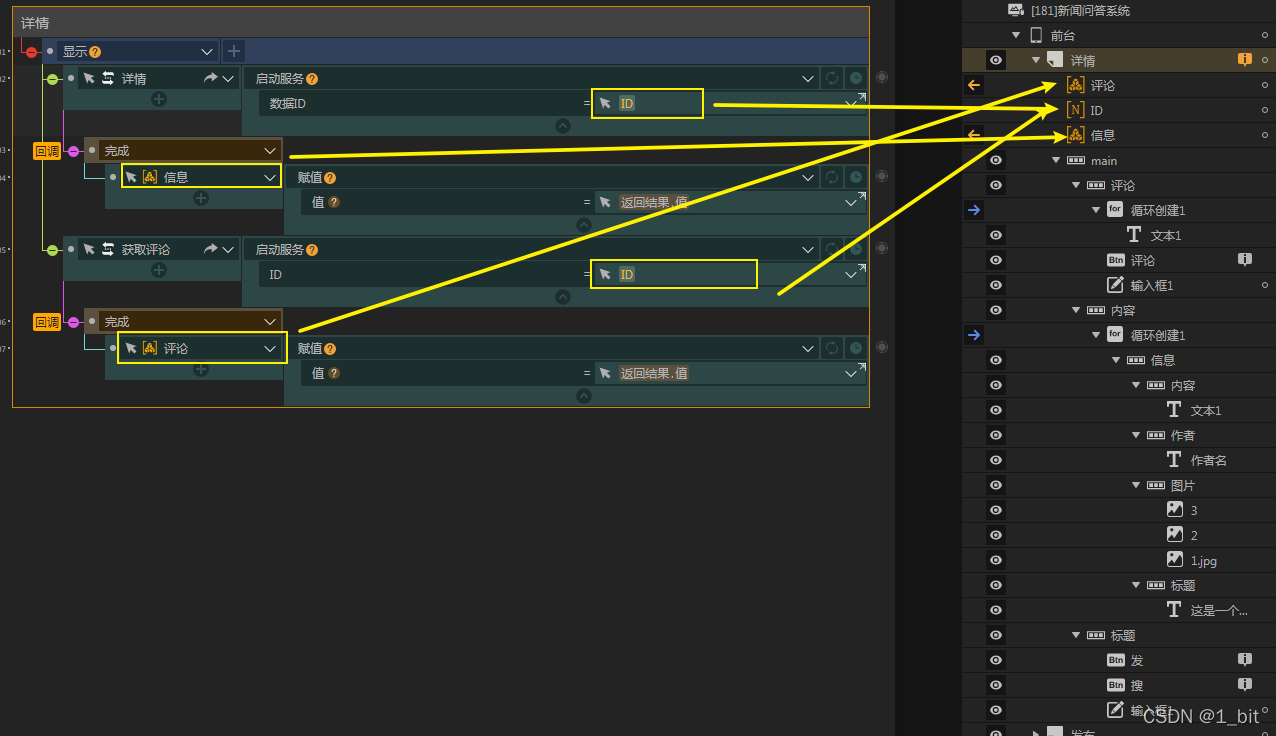Toggle visibility of Btn 发 layer
The height and width of the screenshot is (736, 1276).
pyautogui.click(x=996, y=660)
